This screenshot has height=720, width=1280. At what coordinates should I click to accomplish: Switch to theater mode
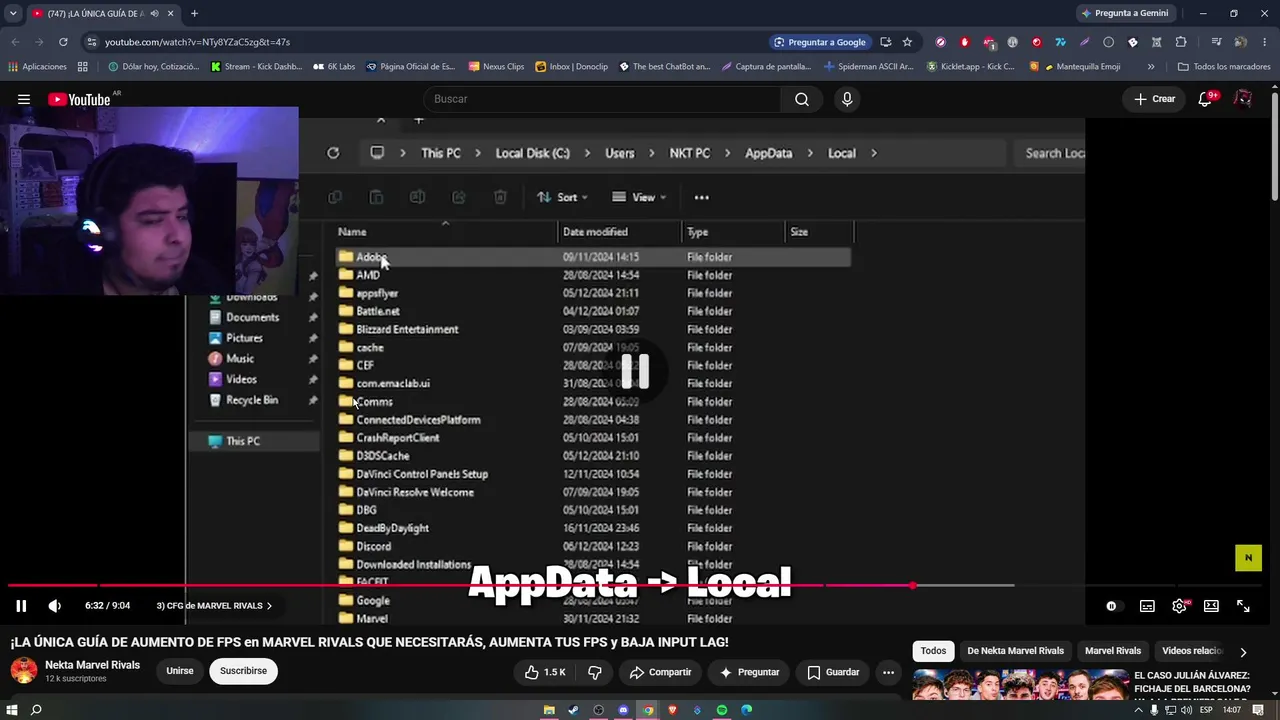1211,606
